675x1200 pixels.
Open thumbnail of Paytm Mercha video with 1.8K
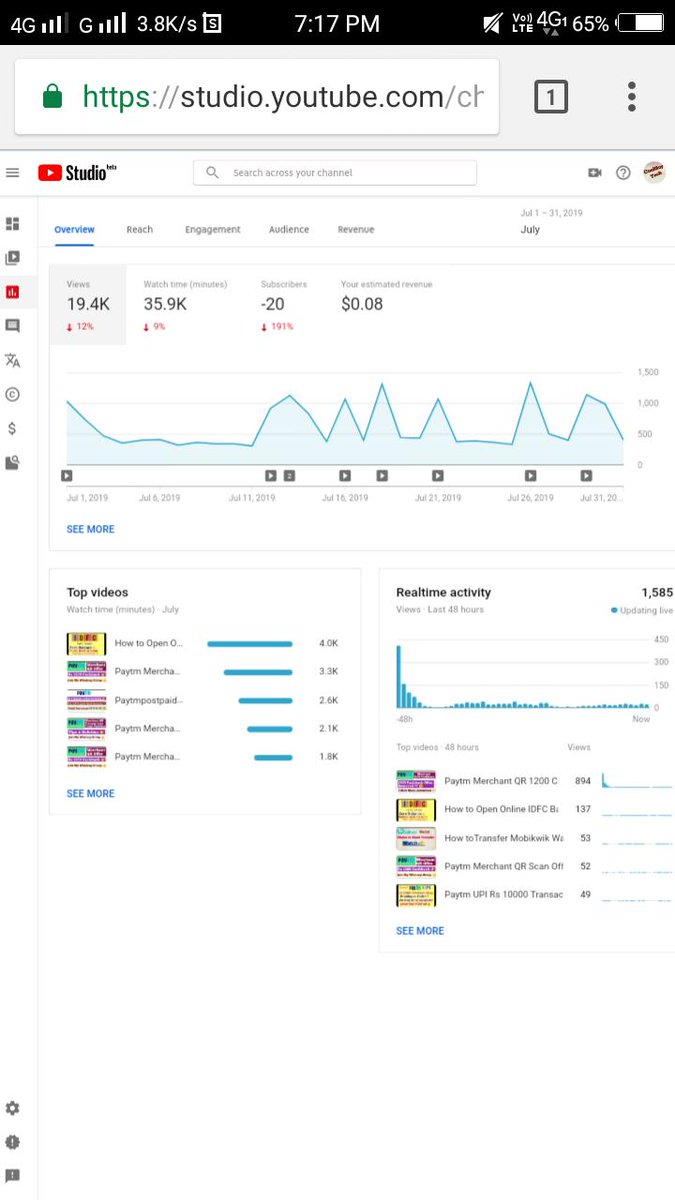click(x=86, y=757)
